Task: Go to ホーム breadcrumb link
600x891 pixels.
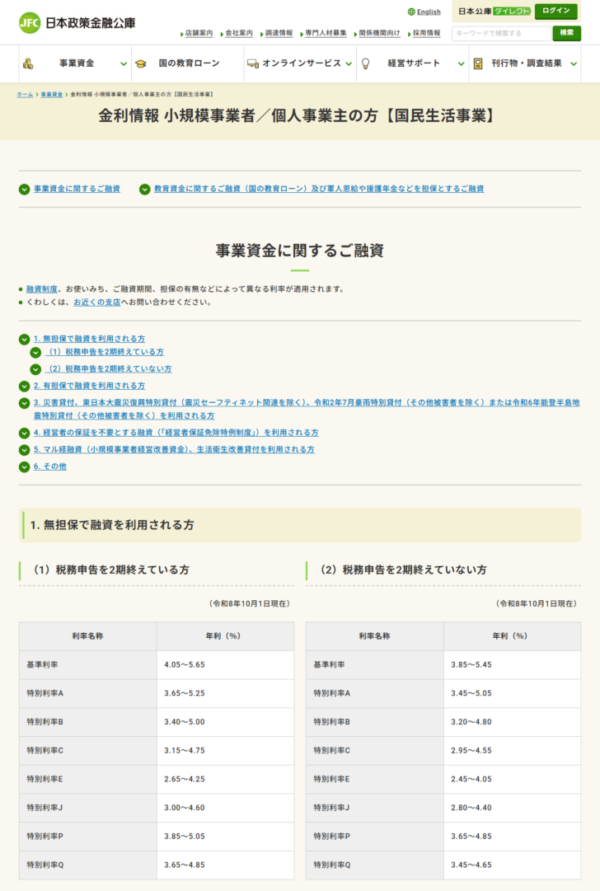Action: 25,94
